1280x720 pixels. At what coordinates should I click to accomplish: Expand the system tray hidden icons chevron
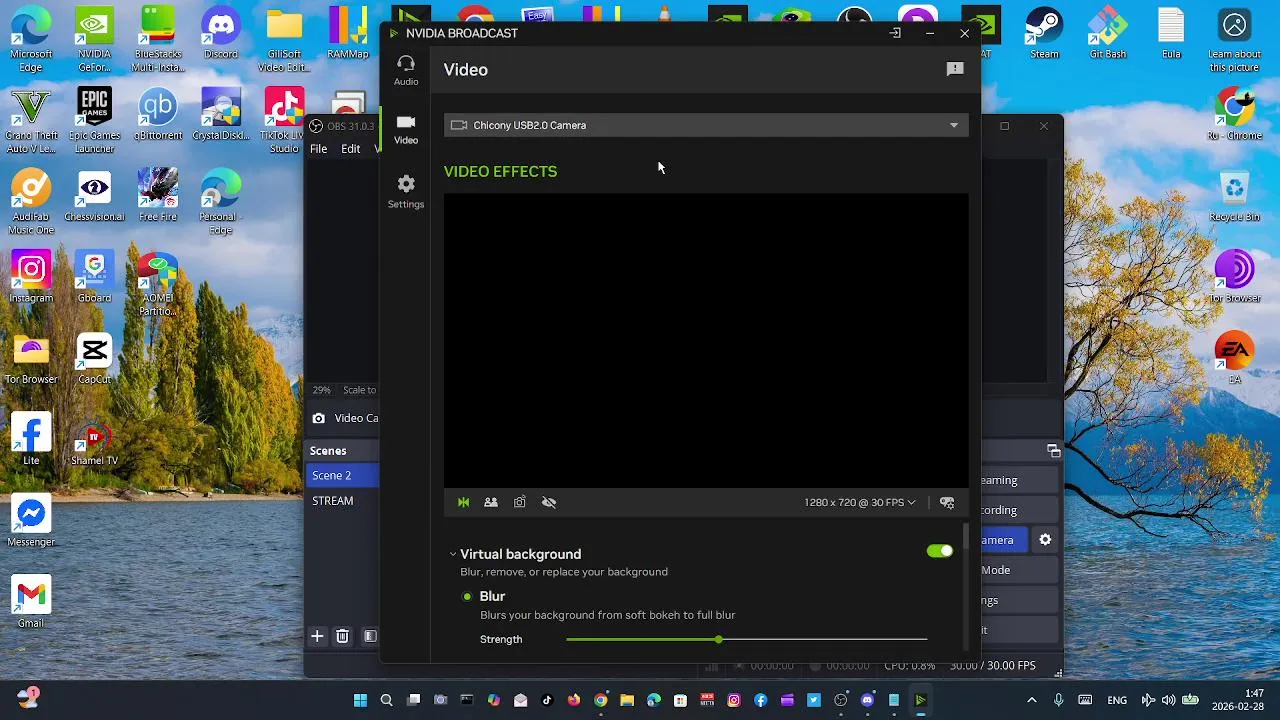click(x=1032, y=700)
